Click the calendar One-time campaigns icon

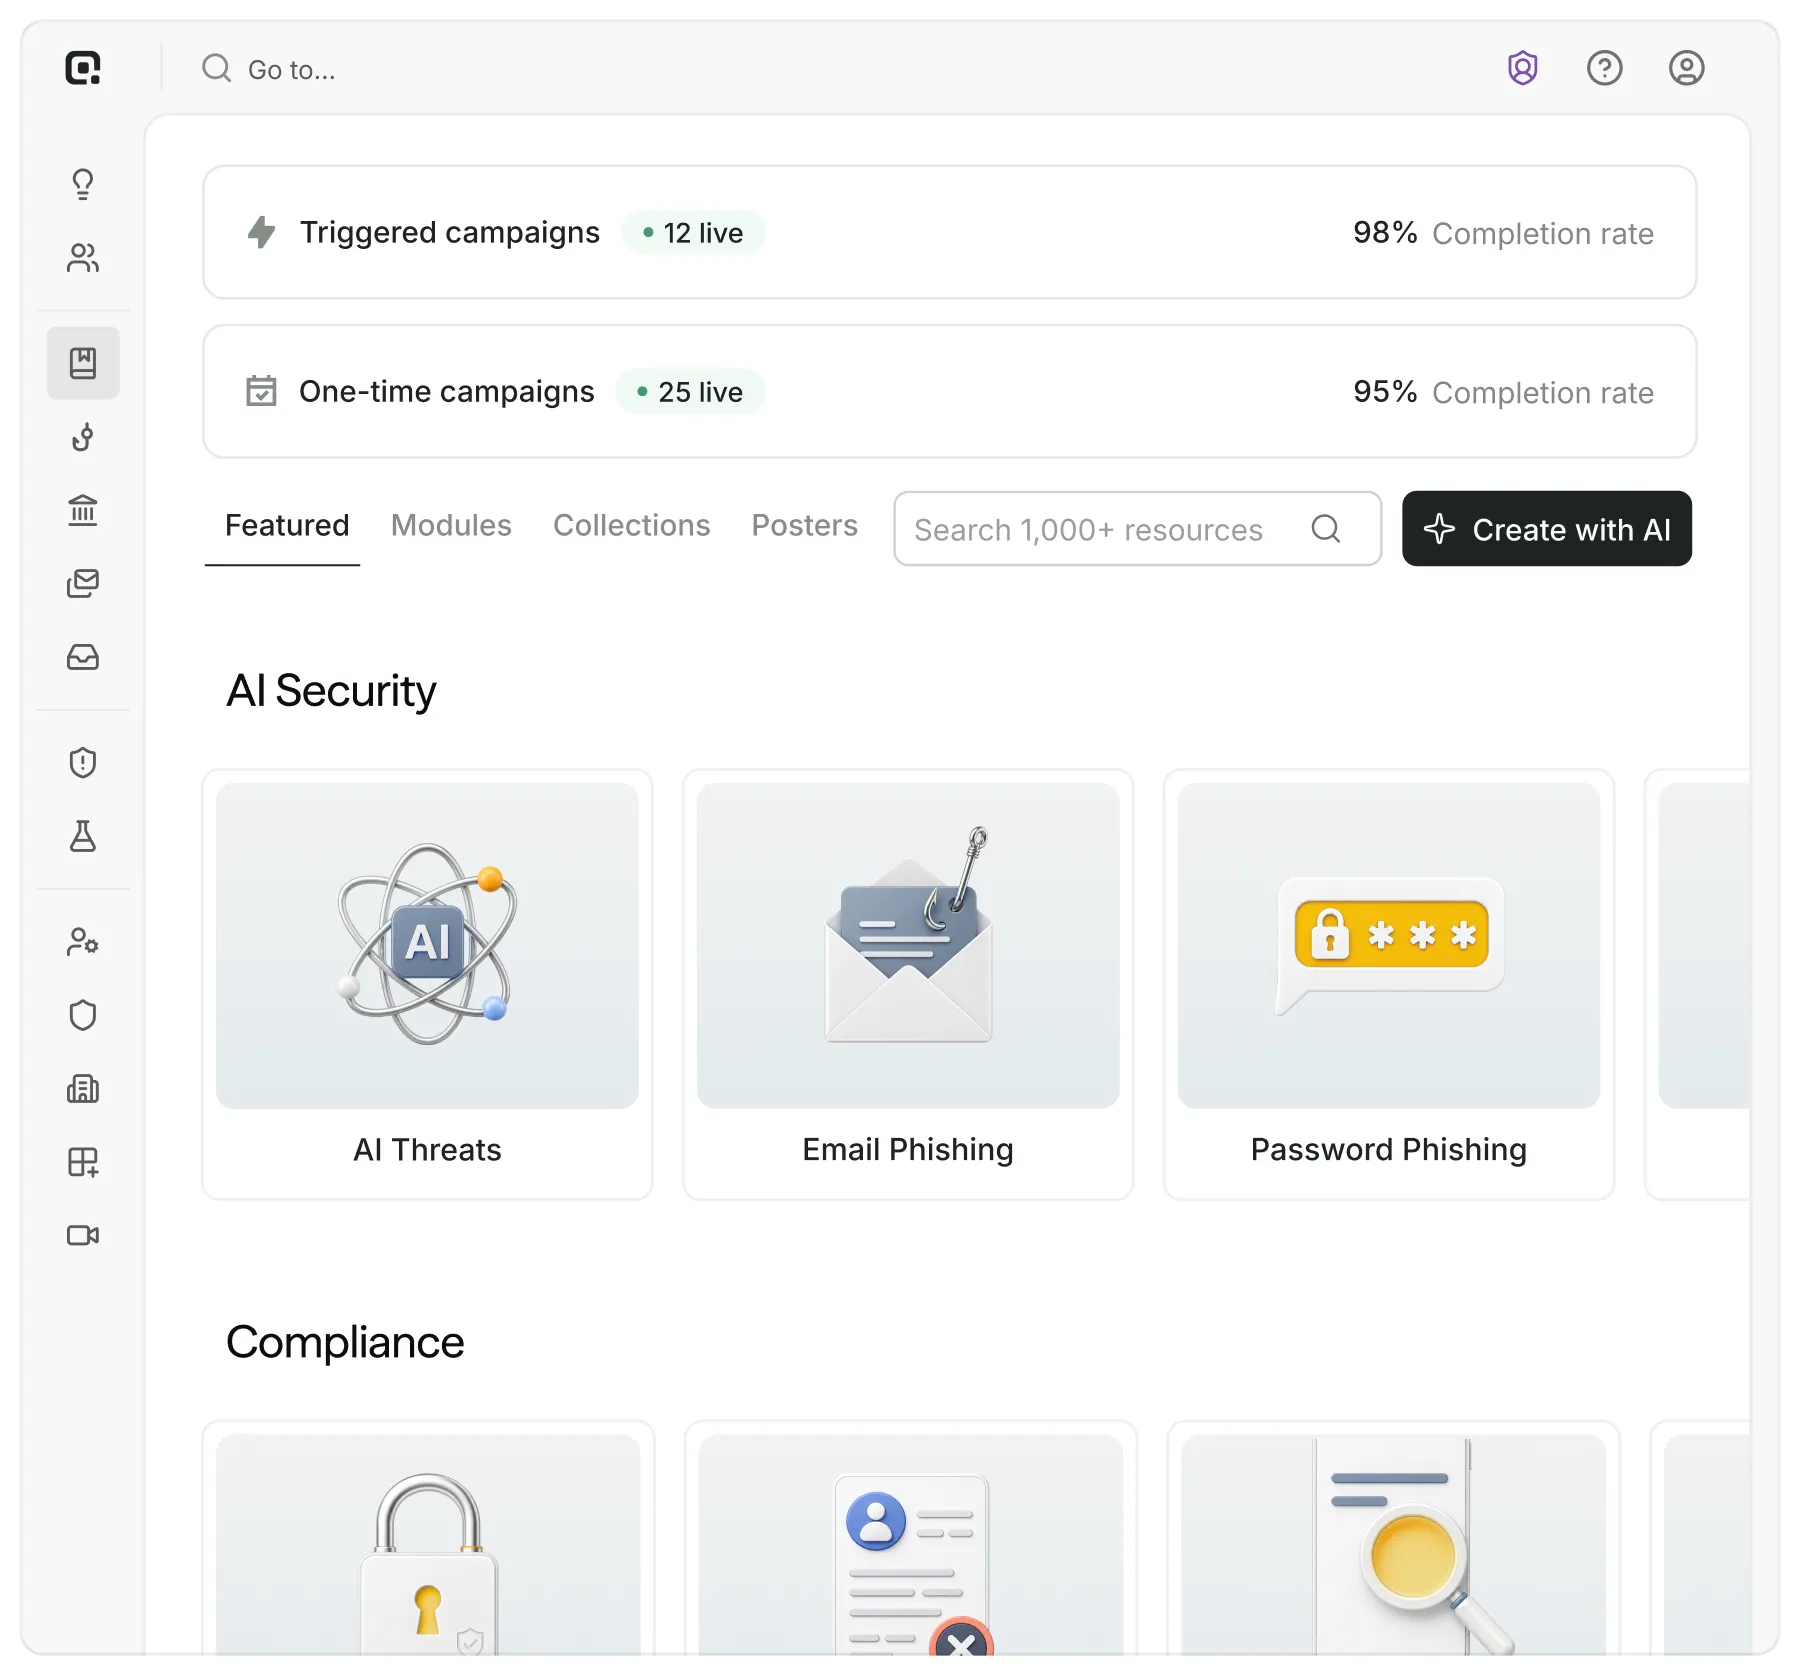[x=261, y=391]
